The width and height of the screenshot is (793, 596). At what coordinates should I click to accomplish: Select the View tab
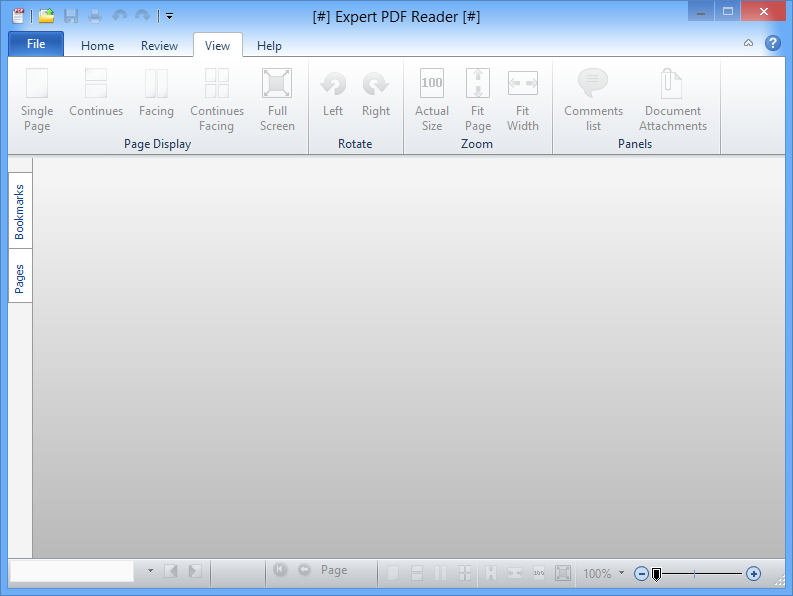pos(217,46)
